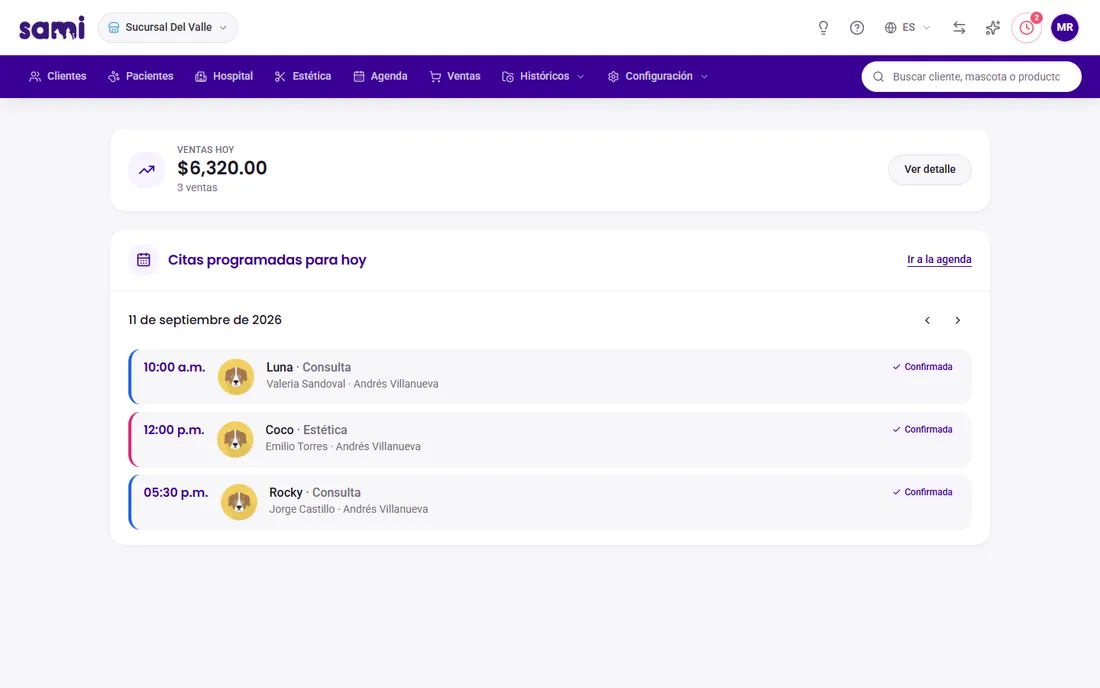Click Confirmada status on Rocky's appointment
The width and height of the screenshot is (1100, 688).
click(923, 492)
